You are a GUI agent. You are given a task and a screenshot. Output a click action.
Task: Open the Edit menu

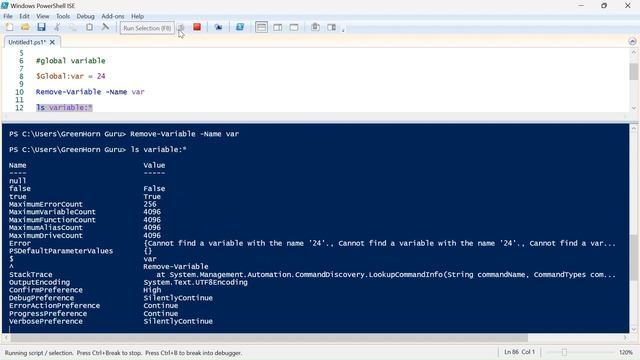(x=24, y=16)
